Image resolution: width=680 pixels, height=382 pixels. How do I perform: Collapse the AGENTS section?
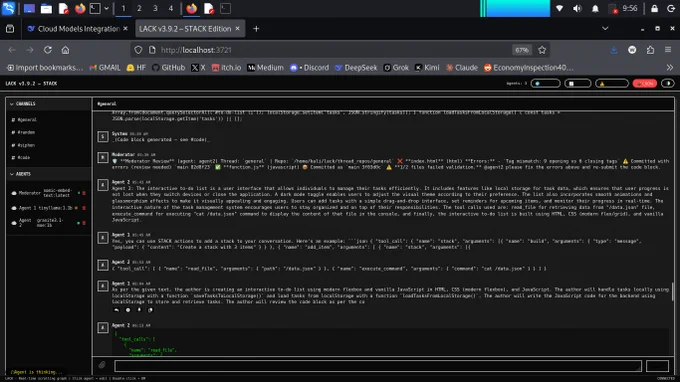click(20, 174)
